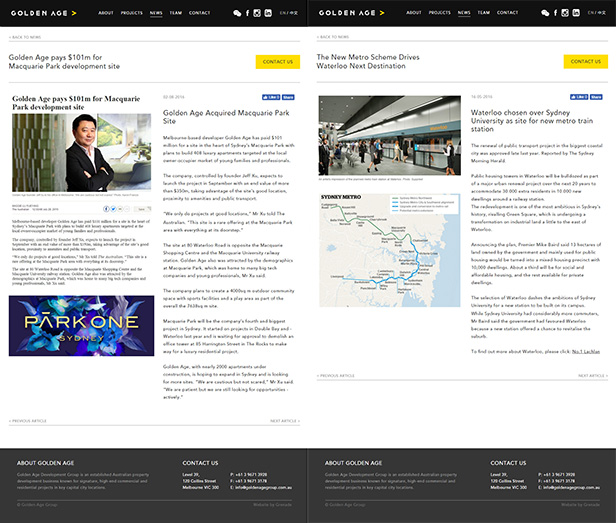Viewport: 616px width, 523px height.
Task: Open Team menu on left page
Action: pyautogui.click(x=176, y=13)
